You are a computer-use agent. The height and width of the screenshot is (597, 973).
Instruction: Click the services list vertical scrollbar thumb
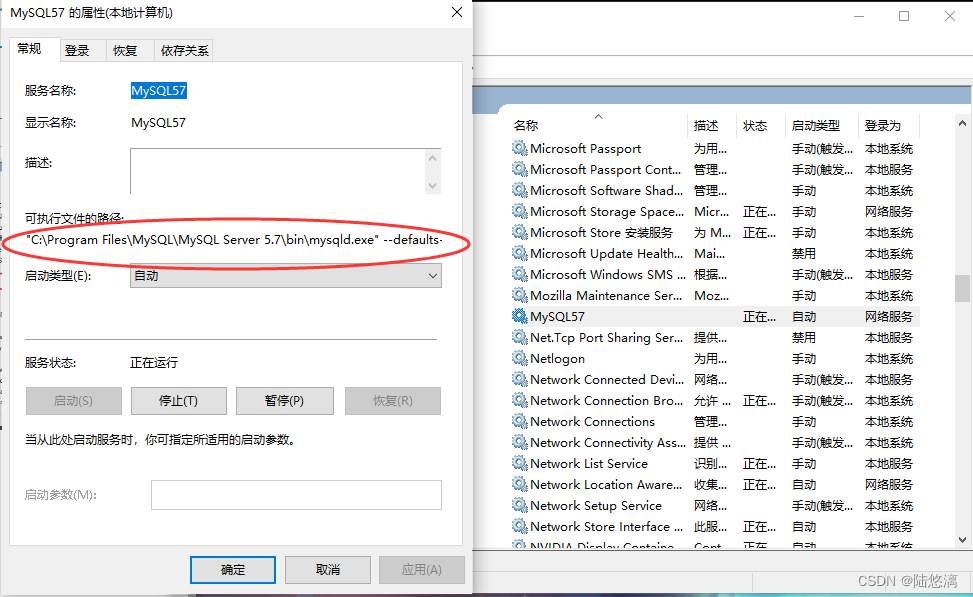962,288
